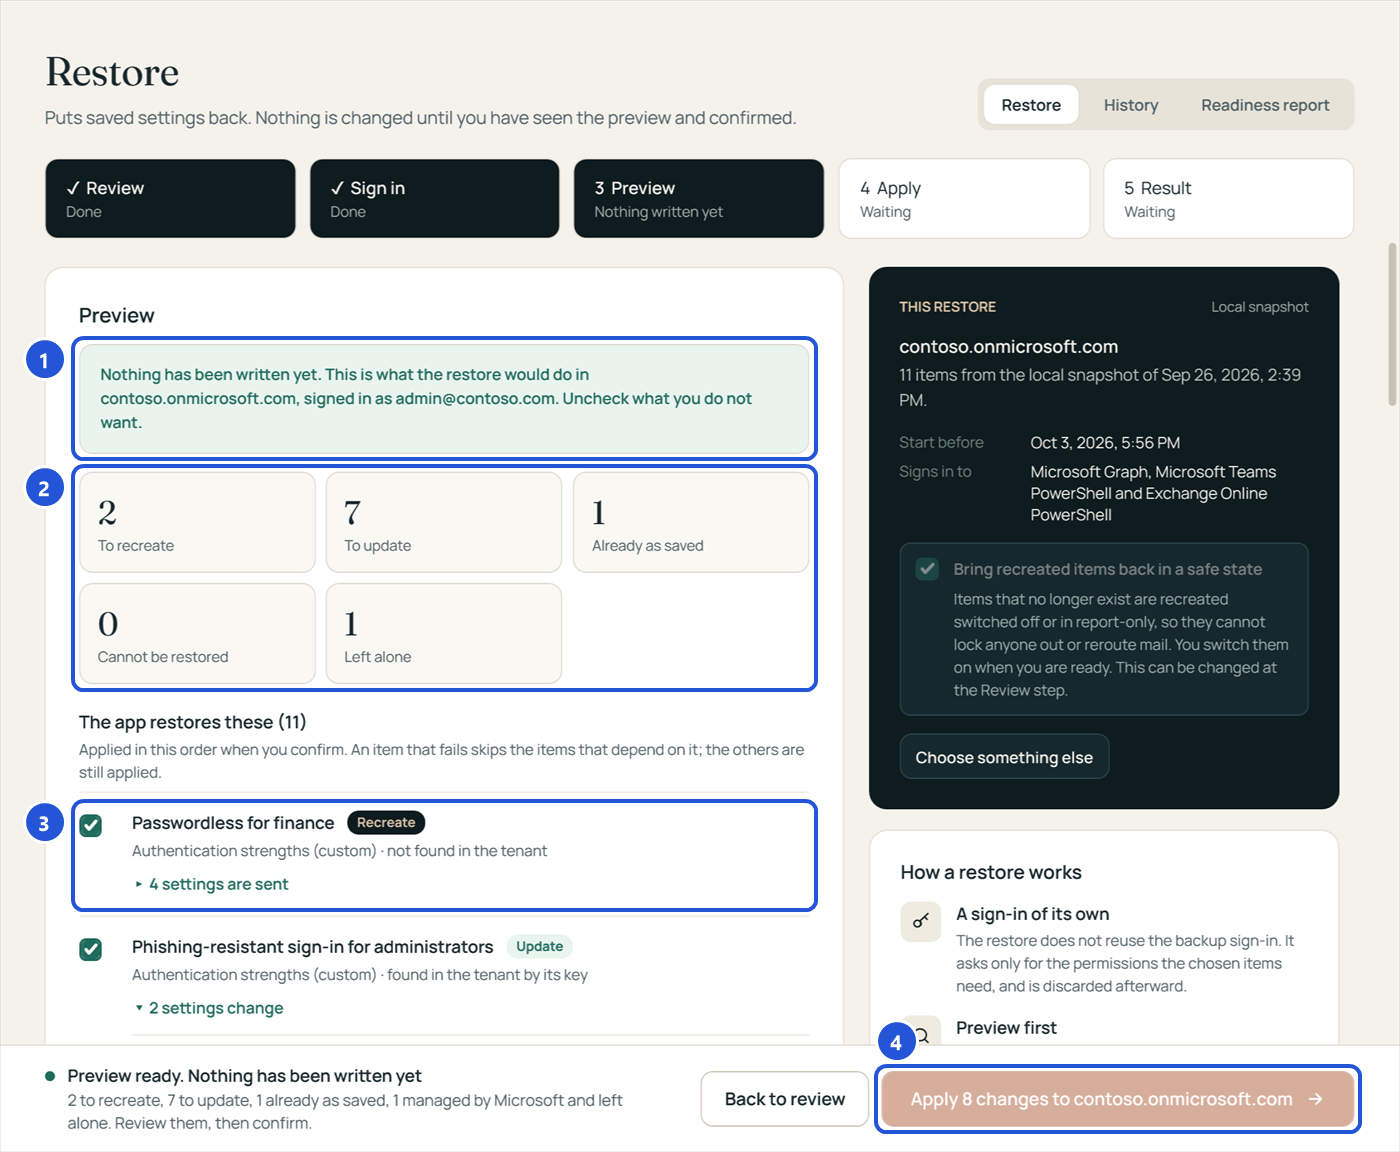Select the "Left alone" summary card

pyautogui.click(x=444, y=634)
